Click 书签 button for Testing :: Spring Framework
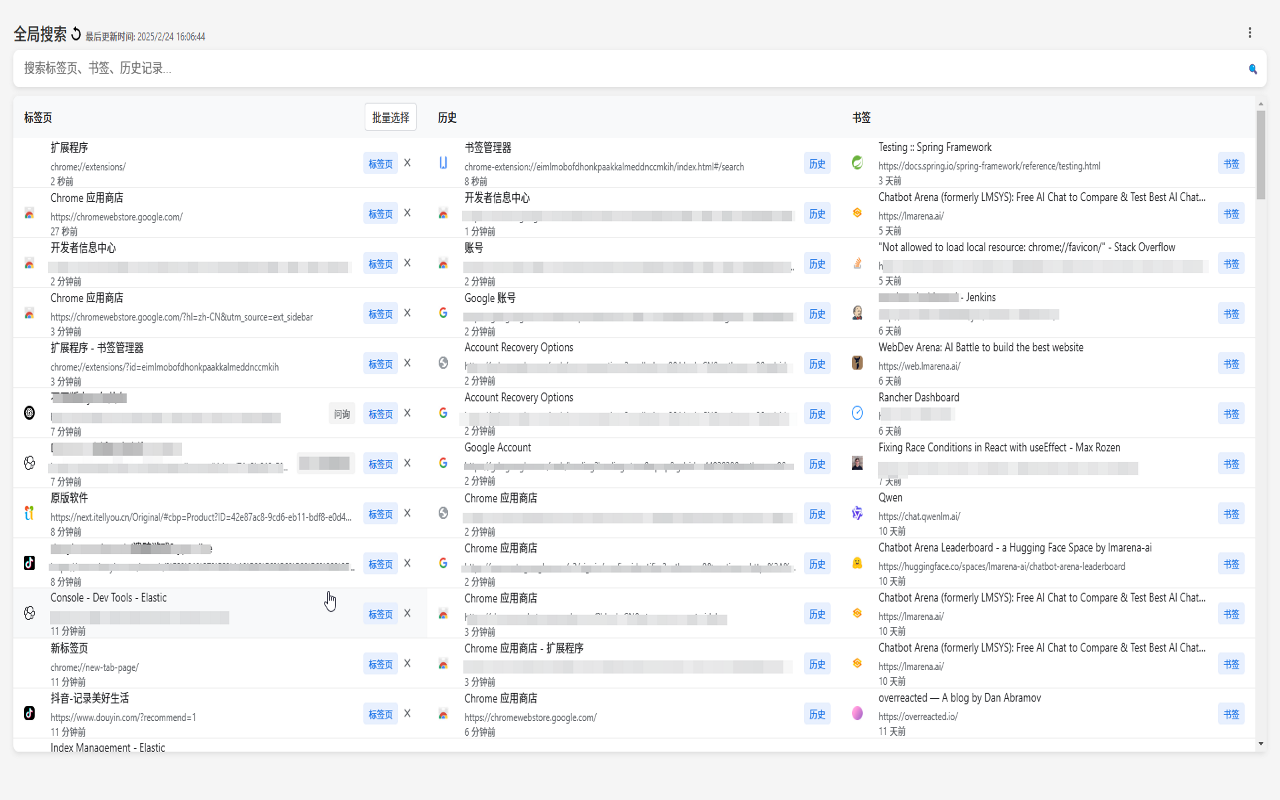This screenshot has width=1280, height=800. point(1231,163)
